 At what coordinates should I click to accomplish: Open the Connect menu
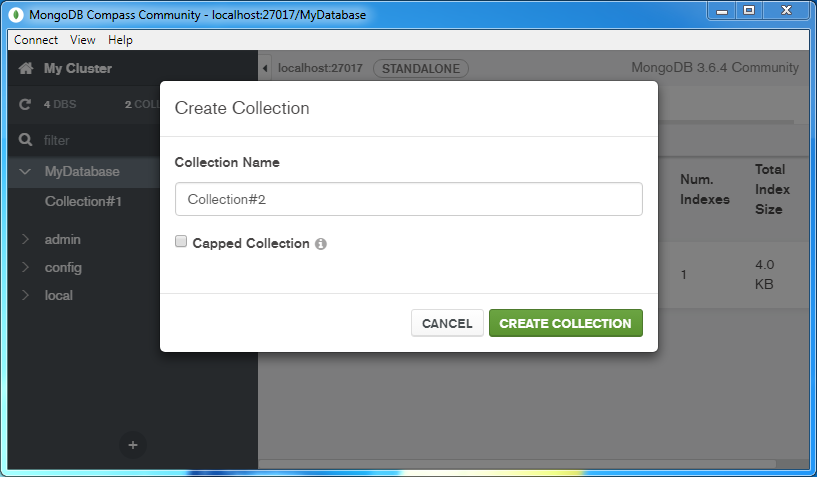coord(36,40)
